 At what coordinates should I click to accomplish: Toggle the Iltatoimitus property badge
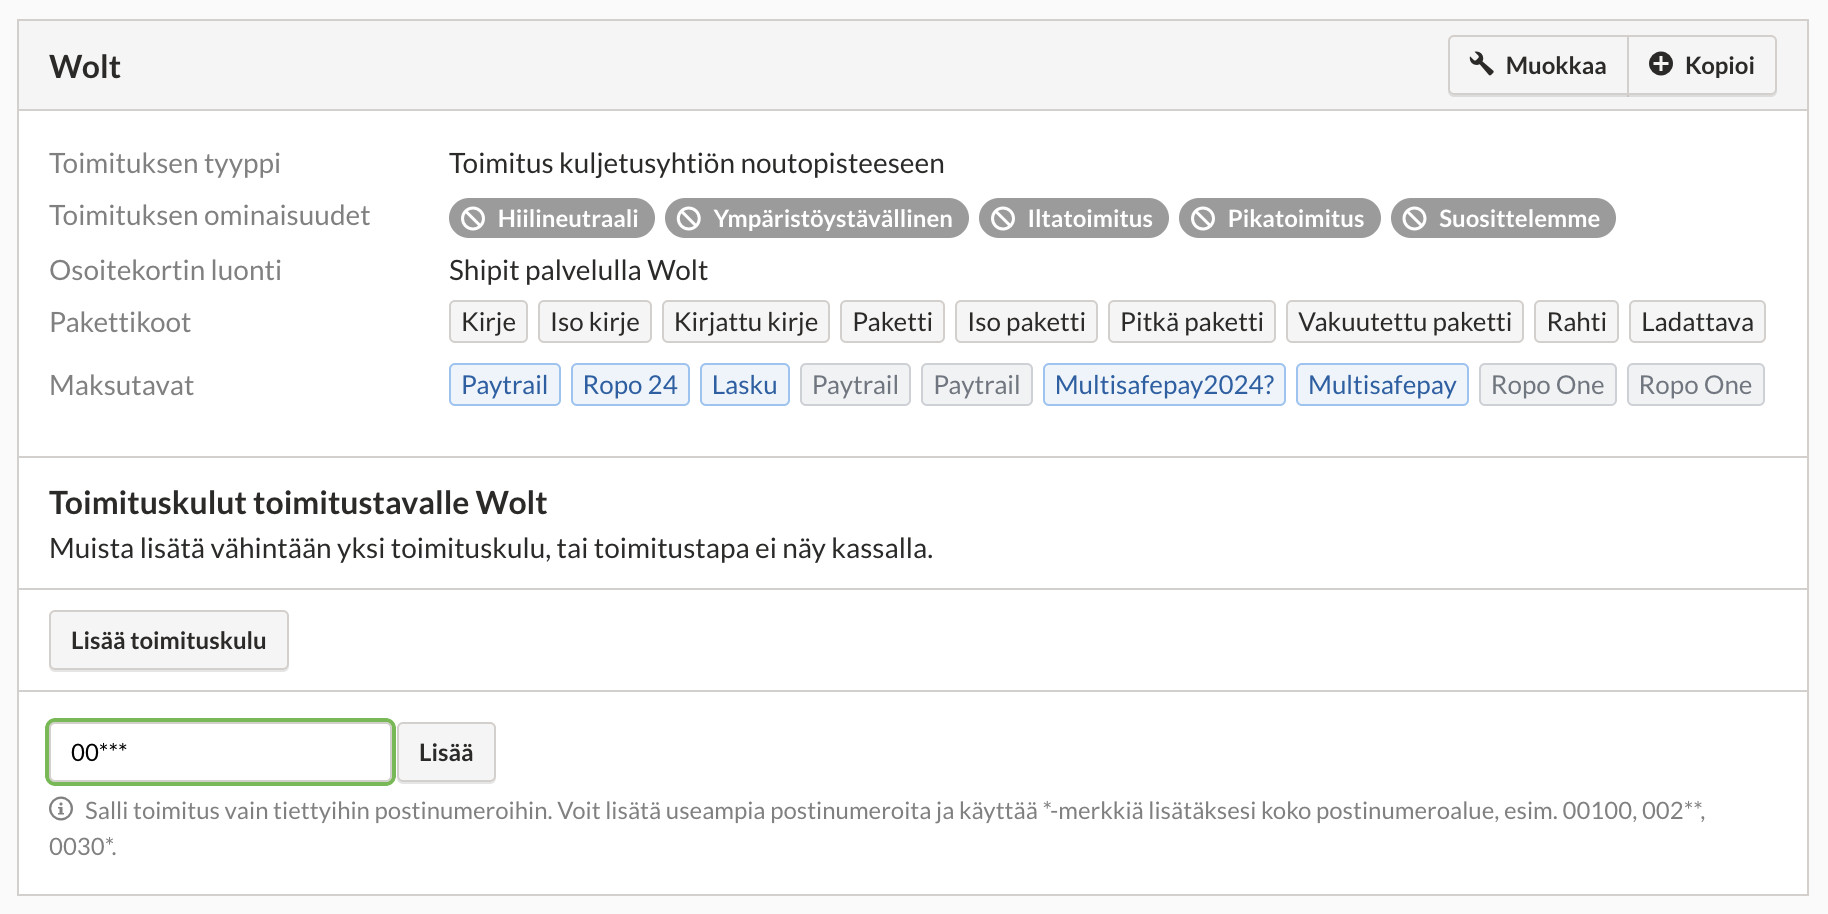pos(1074,218)
